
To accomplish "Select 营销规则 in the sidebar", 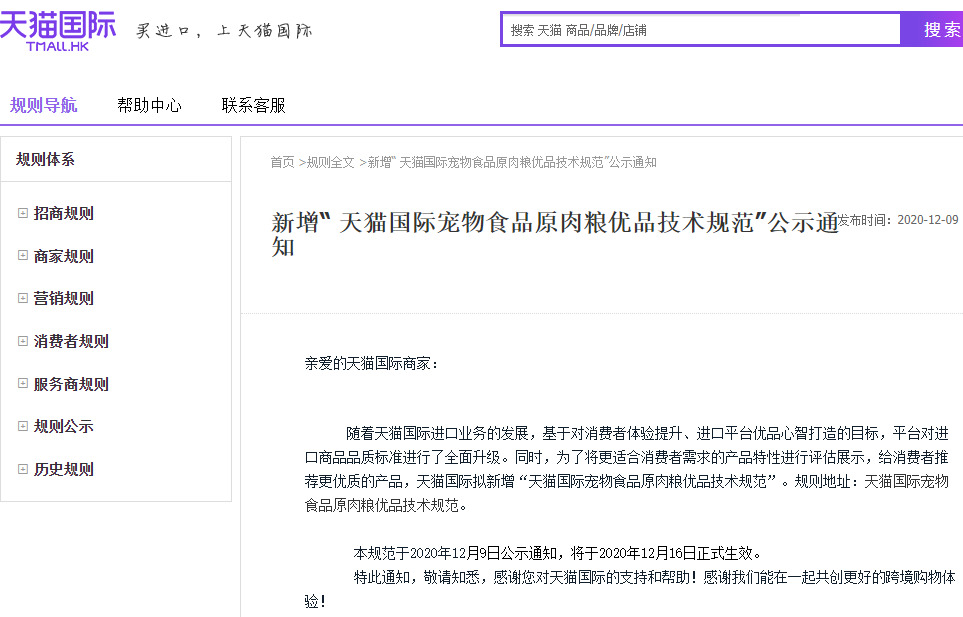I will 63,298.
